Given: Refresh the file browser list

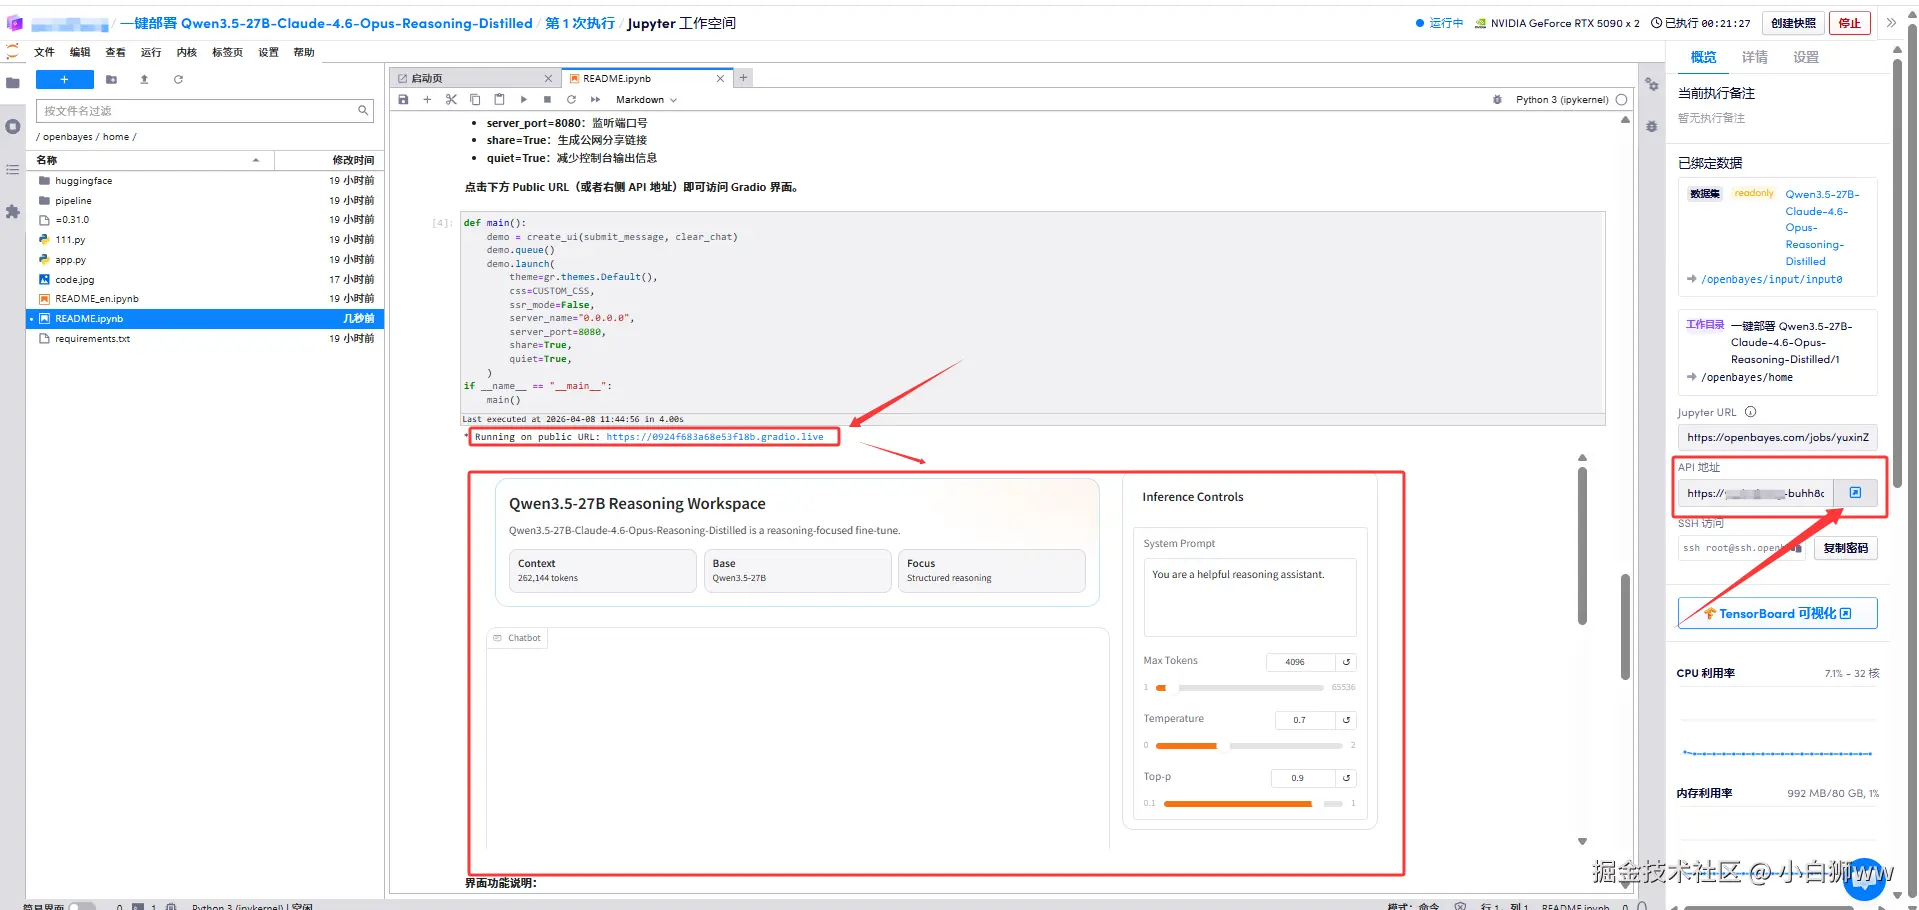Looking at the screenshot, I should click(x=178, y=80).
